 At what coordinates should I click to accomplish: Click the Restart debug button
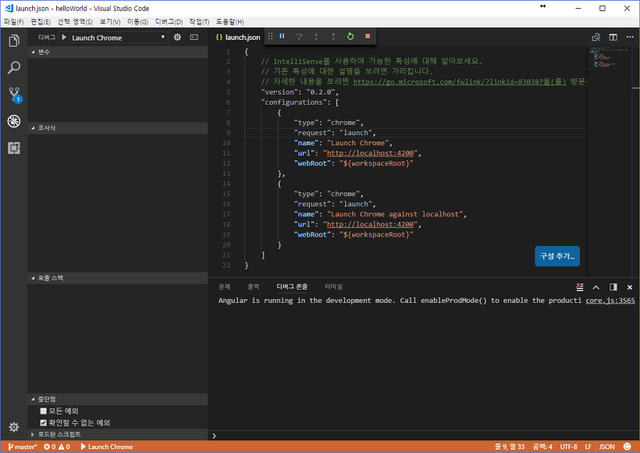pos(350,37)
